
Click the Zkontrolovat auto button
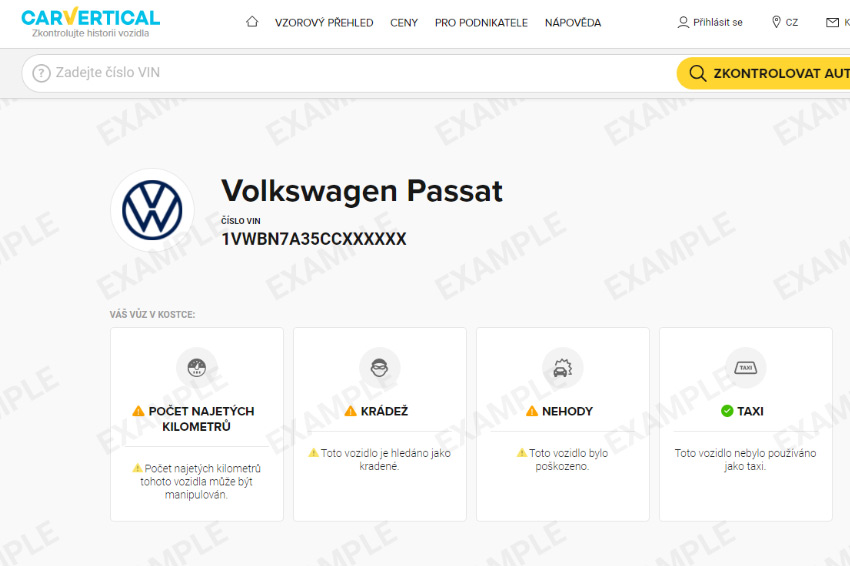click(x=763, y=73)
